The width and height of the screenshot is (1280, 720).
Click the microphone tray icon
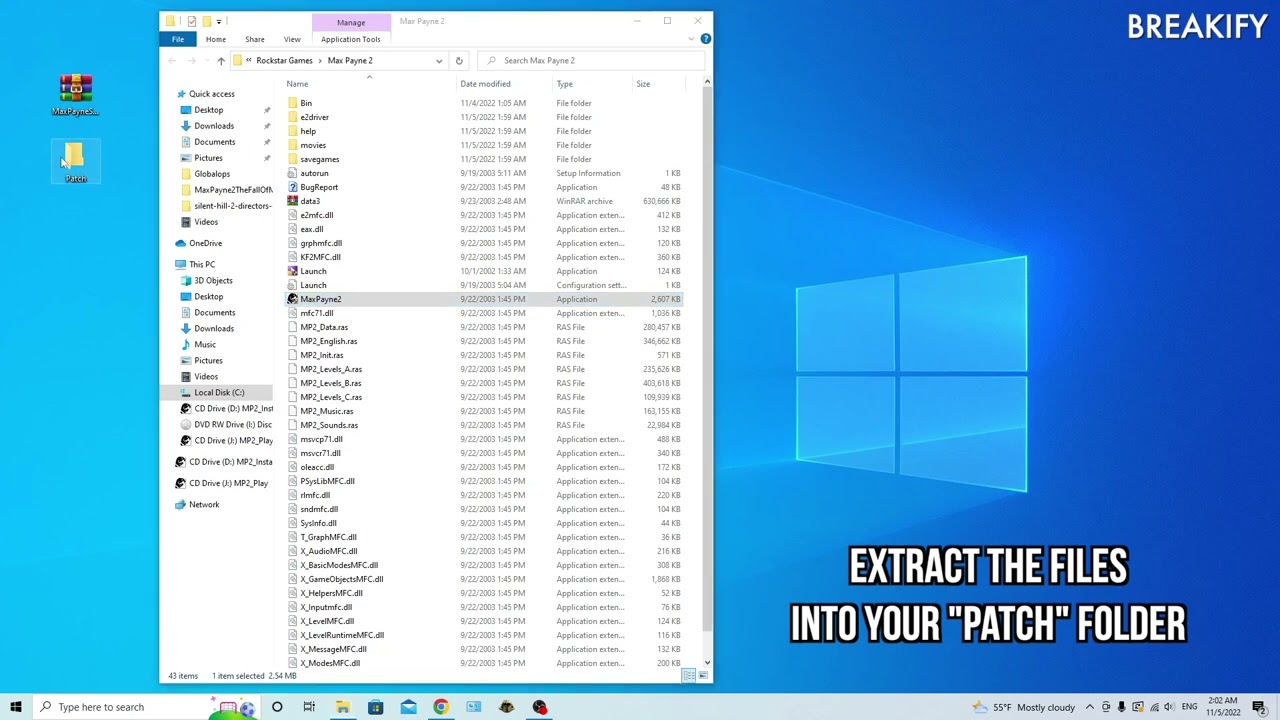[x=1121, y=707]
